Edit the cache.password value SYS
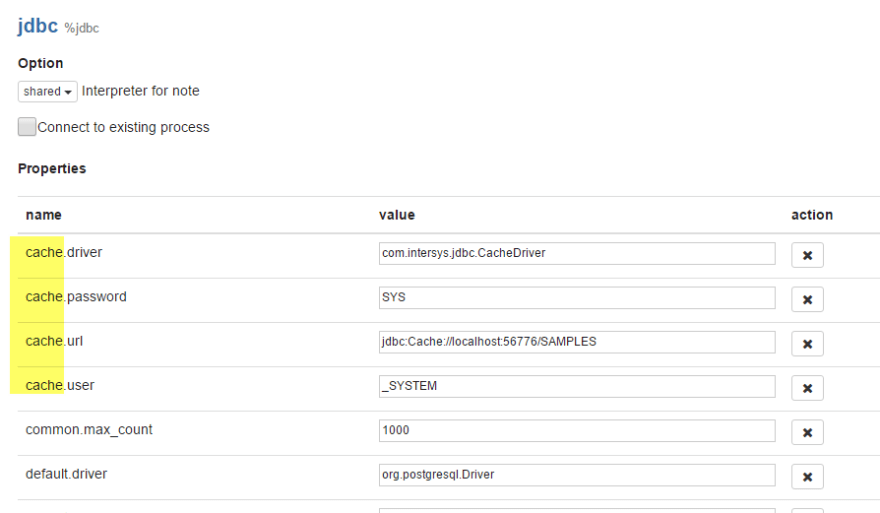Viewport: 880px width, 513px height. (x=577, y=297)
